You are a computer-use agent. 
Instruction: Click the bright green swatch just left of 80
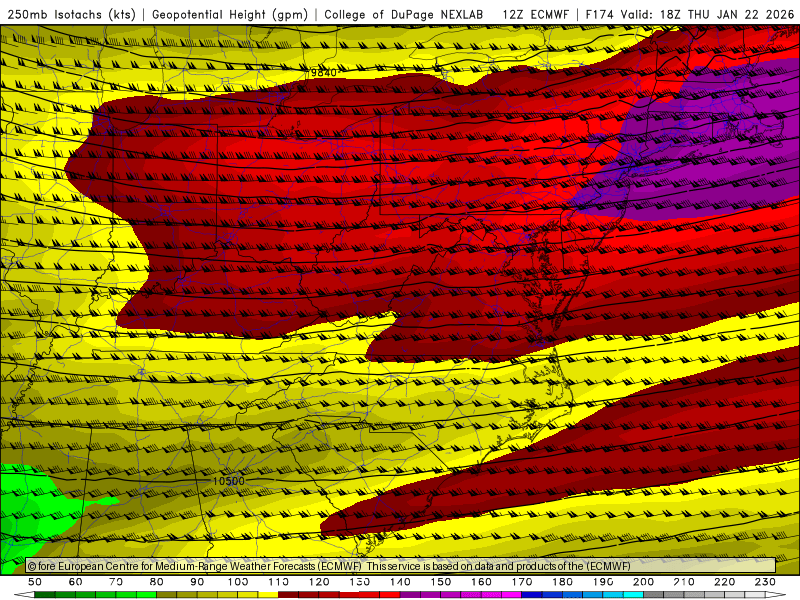coord(146,595)
